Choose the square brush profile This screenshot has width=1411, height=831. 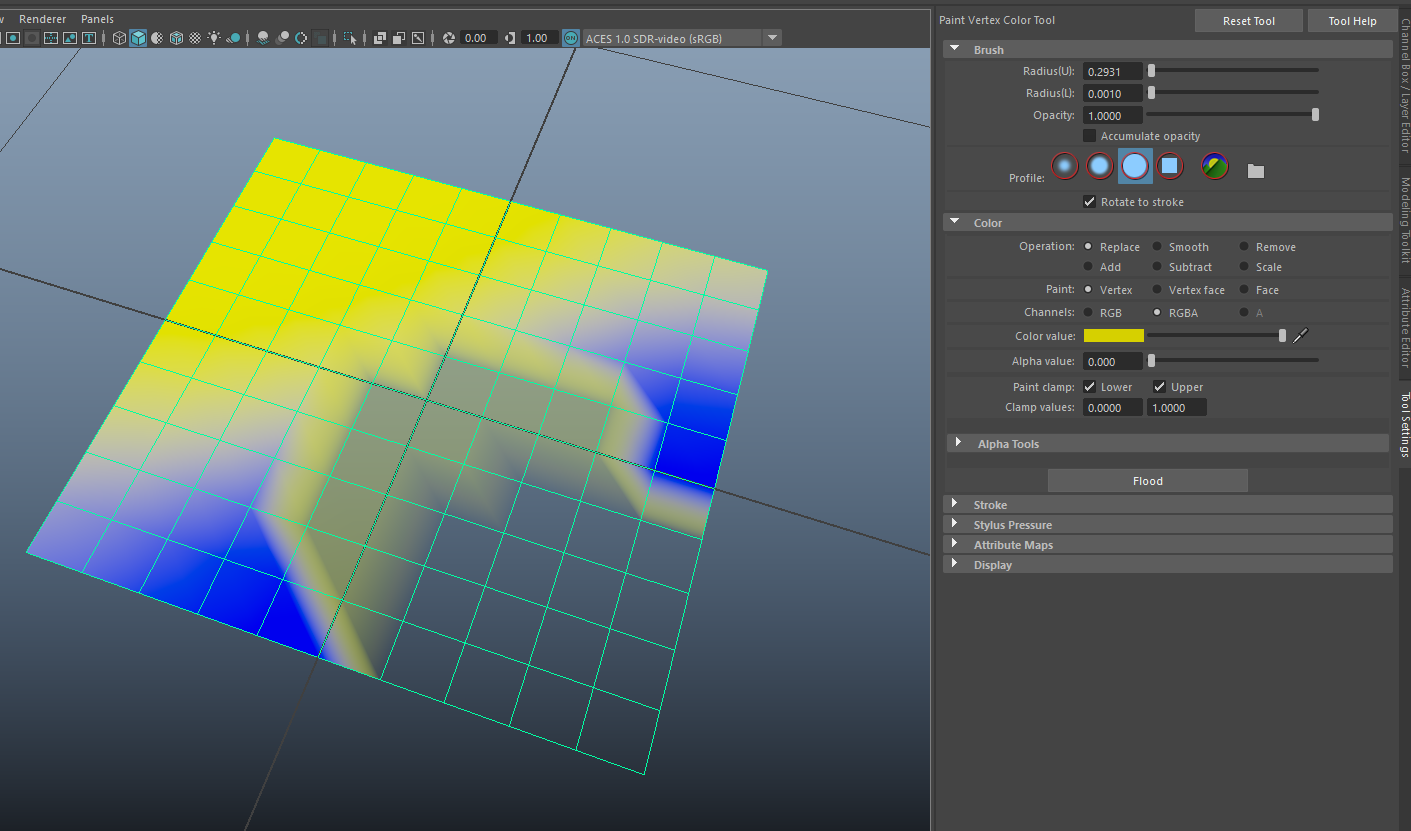1169,166
